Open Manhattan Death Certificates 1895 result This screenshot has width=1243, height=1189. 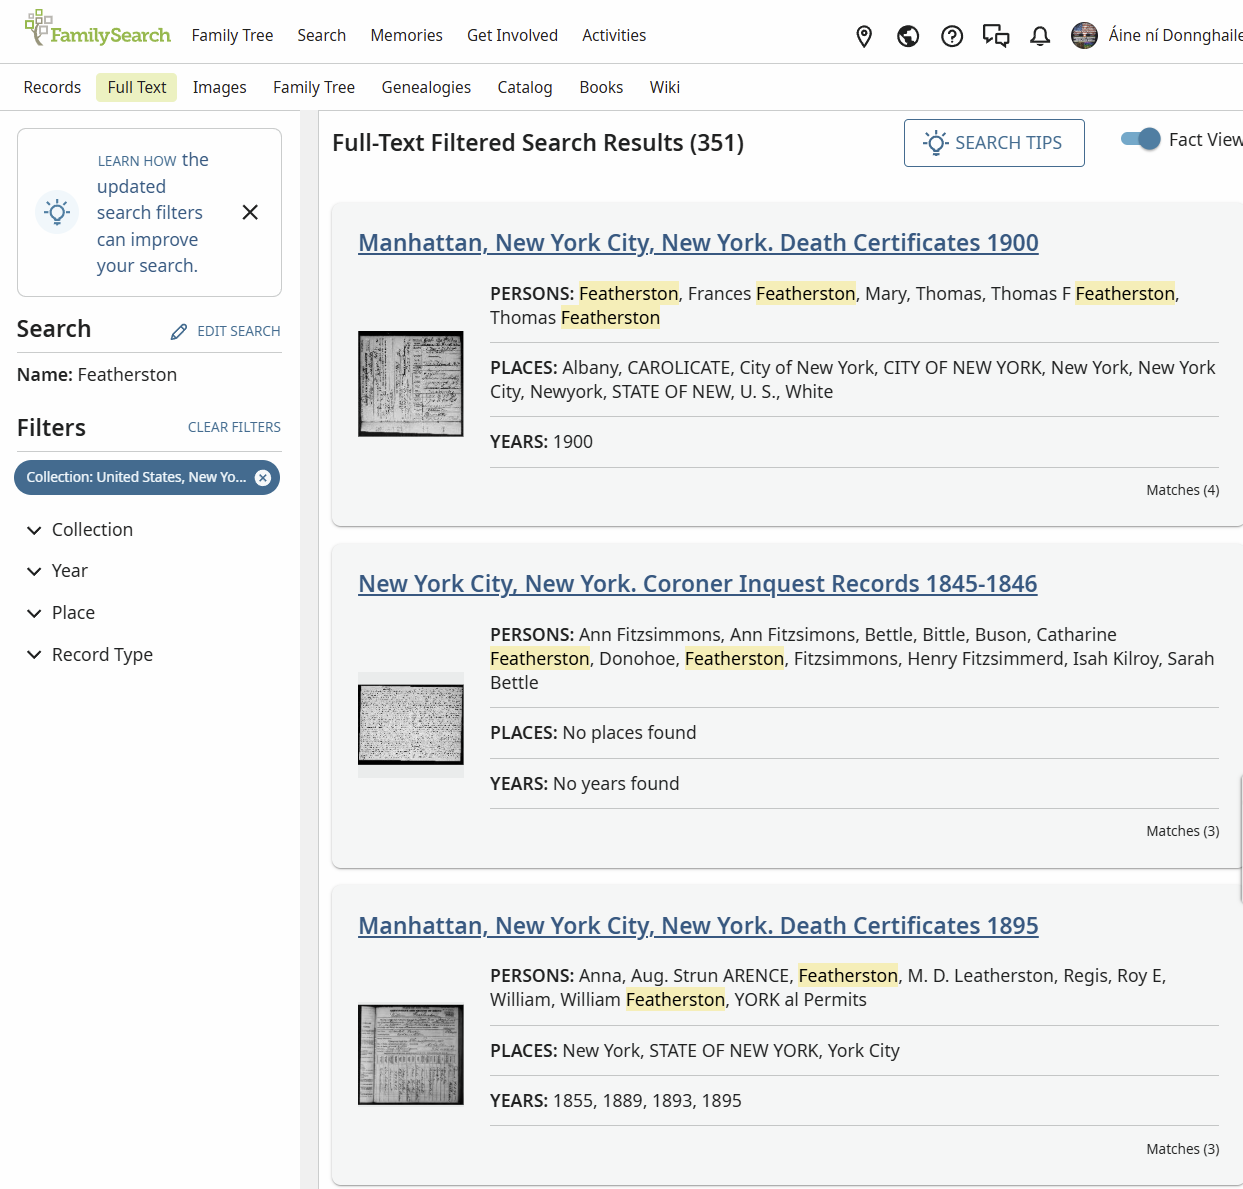pos(698,926)
